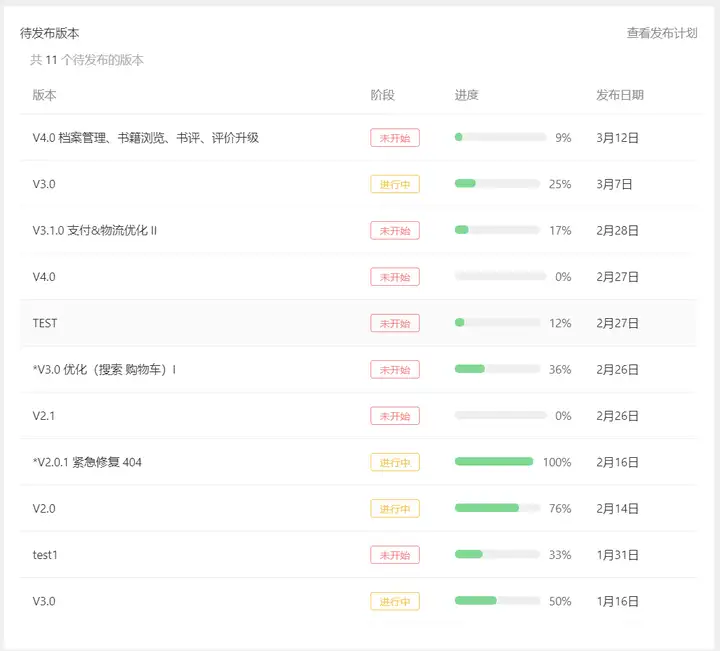Open *V3.0 优化（搜索 购物车）I version
Viewport: 720px width, 651px height.
coord(104,370)
